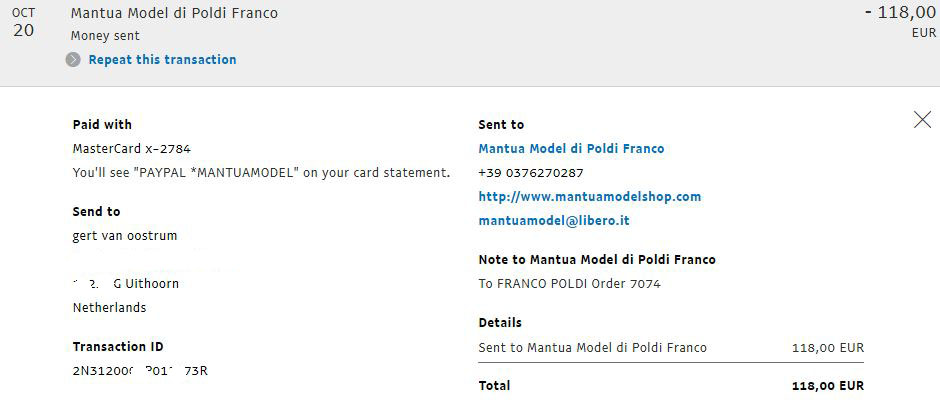This screenshot has height=409, width=940.
Task: Click the arrow icon beside Repeat this transaction
Action: coord(73,60)
